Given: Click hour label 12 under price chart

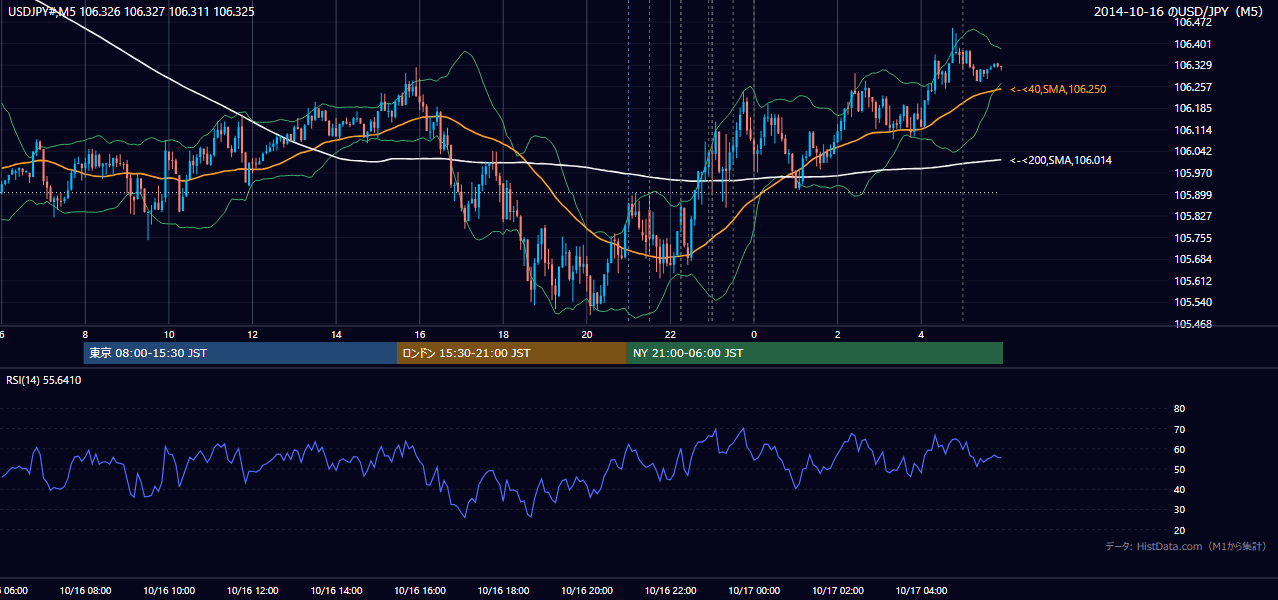Looking at the screenshot, I should pyautogui.click(x=252, y=334).
